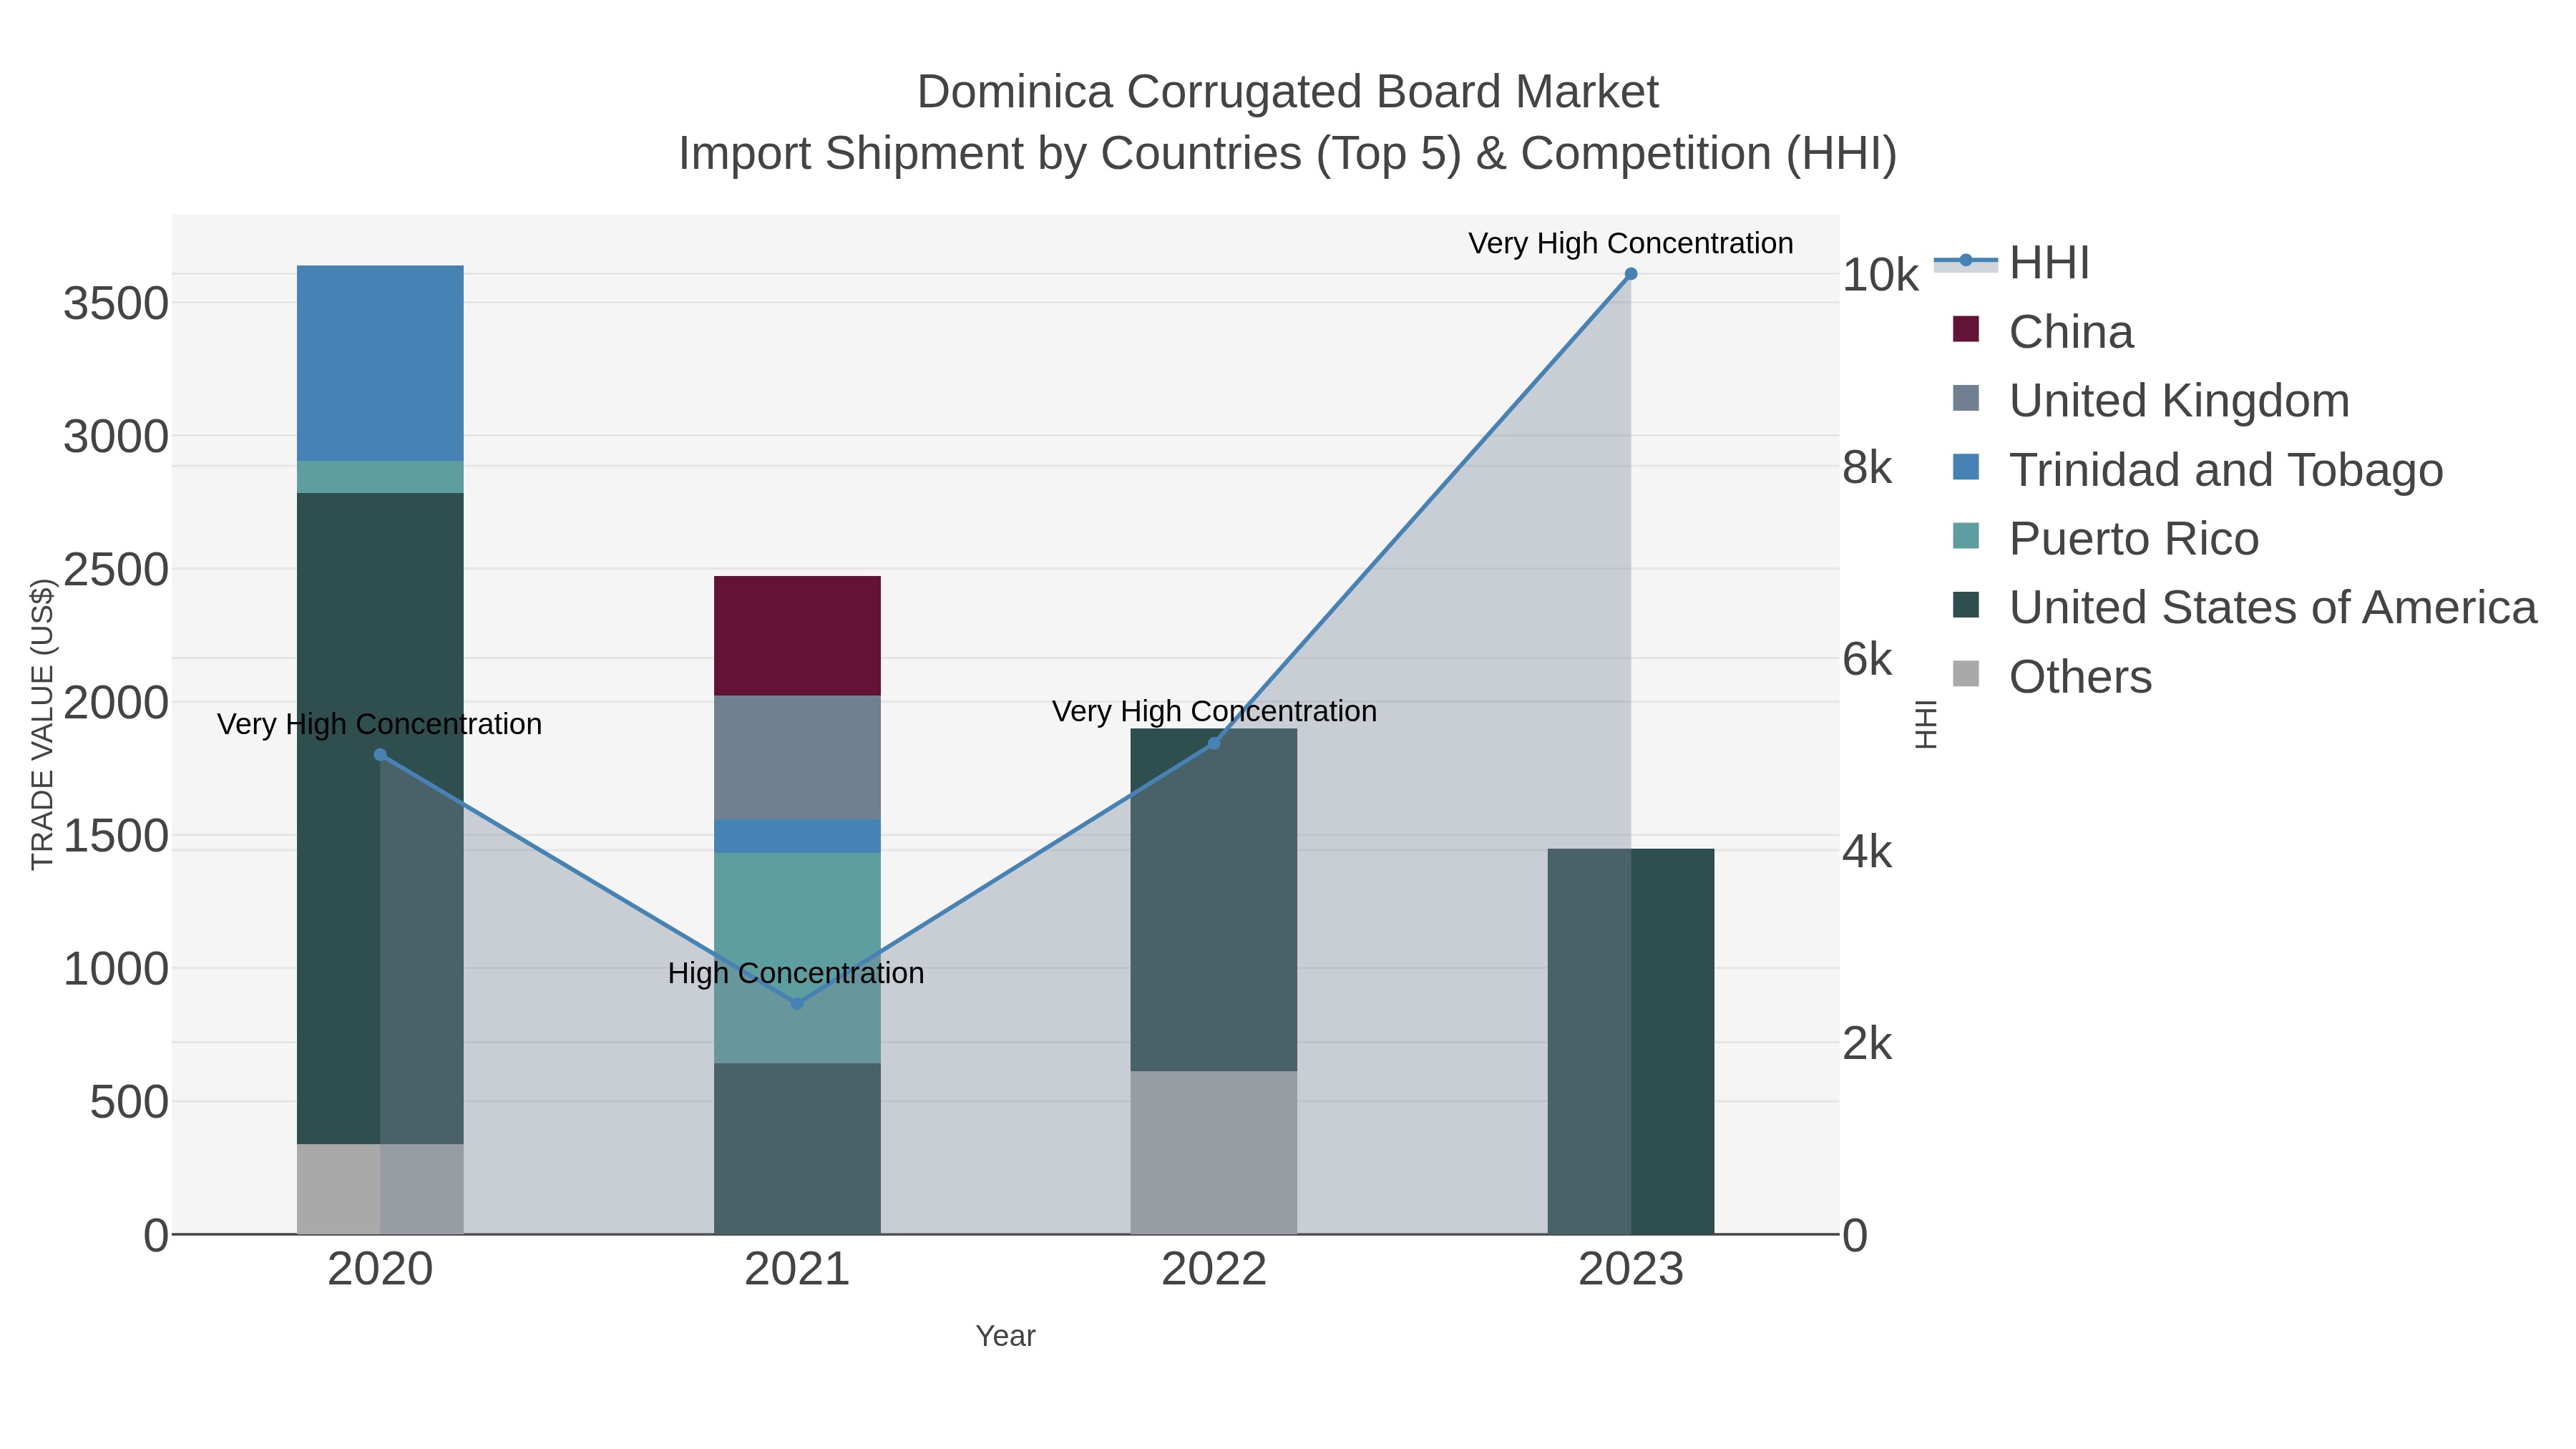Select the 2021 HHI data point
This screenshot has width=2576, height=1449.
(797, 1004)
